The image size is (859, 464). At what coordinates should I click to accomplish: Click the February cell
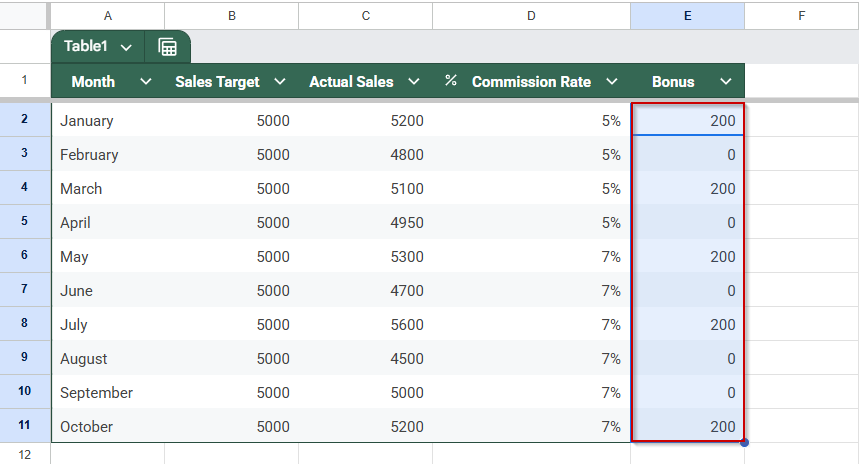[x=108, y=154]
